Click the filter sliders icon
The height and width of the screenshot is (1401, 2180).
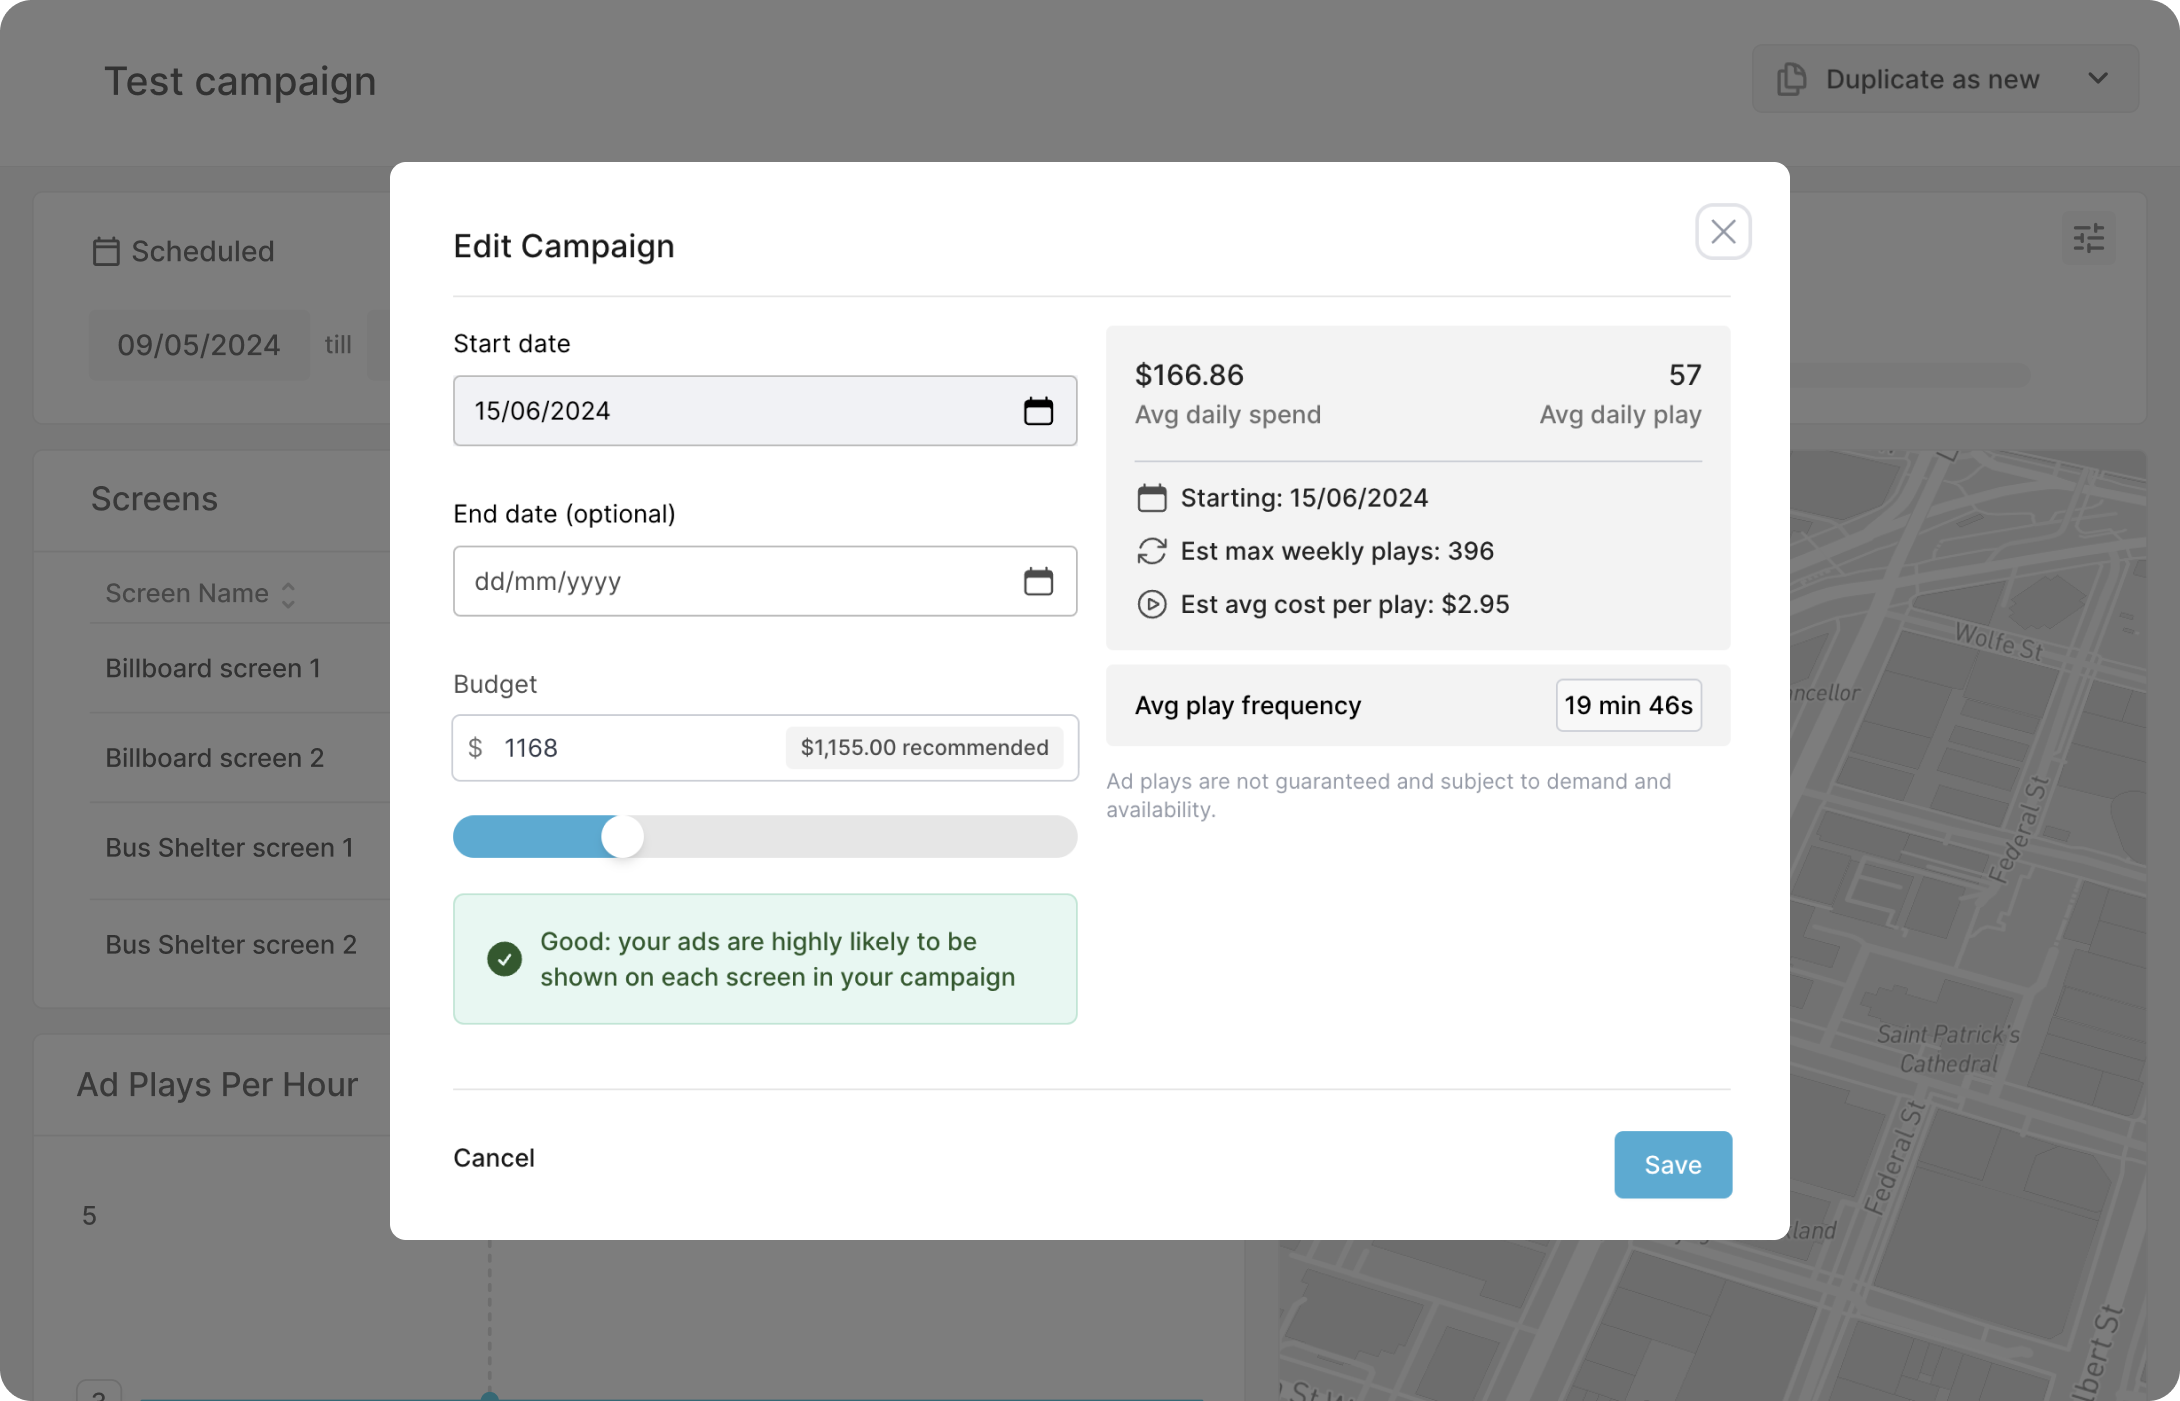tap(2088, 238)
